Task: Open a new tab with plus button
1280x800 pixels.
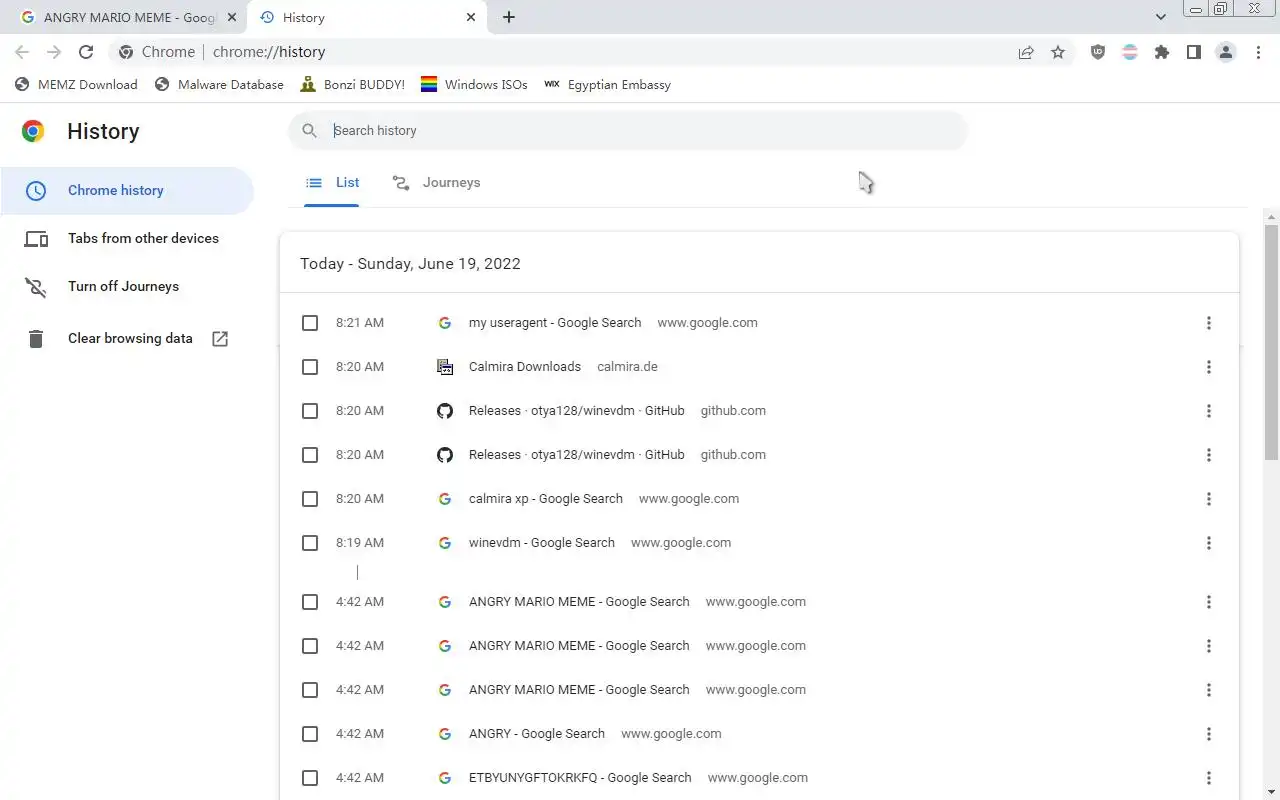Action: click(509, 17)
